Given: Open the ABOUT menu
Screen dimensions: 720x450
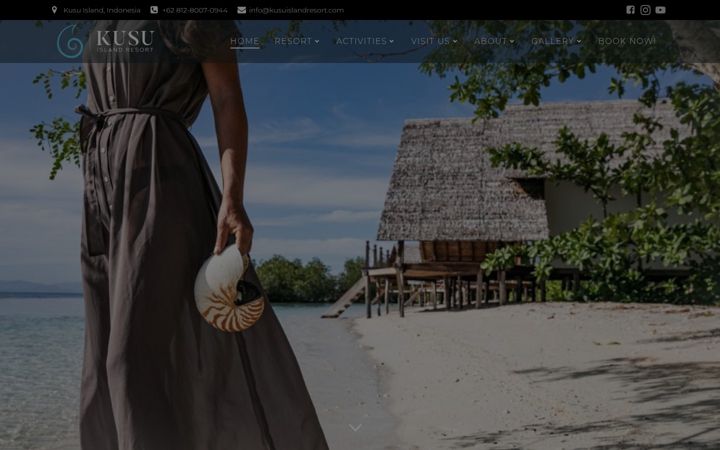Looking at the screenshot, I should pos(490,41).
